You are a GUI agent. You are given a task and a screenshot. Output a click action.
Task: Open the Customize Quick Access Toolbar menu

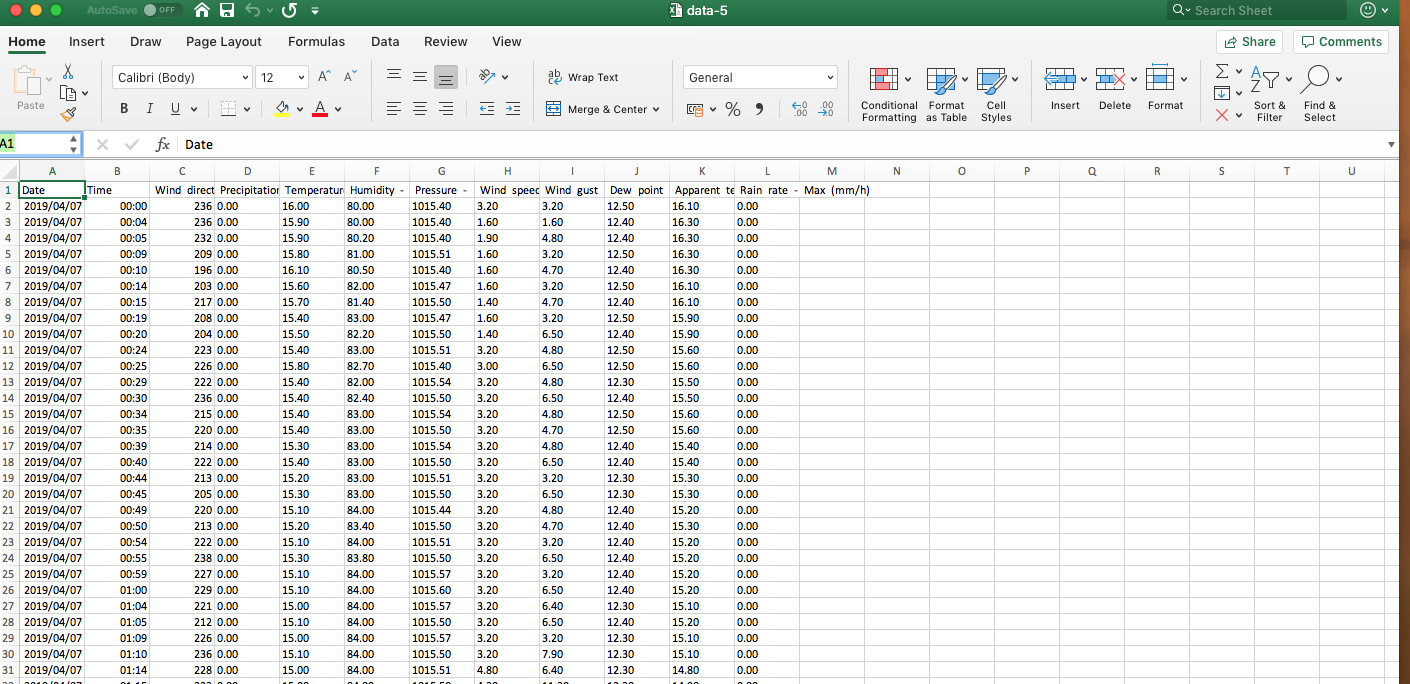(x=315, y=11)
